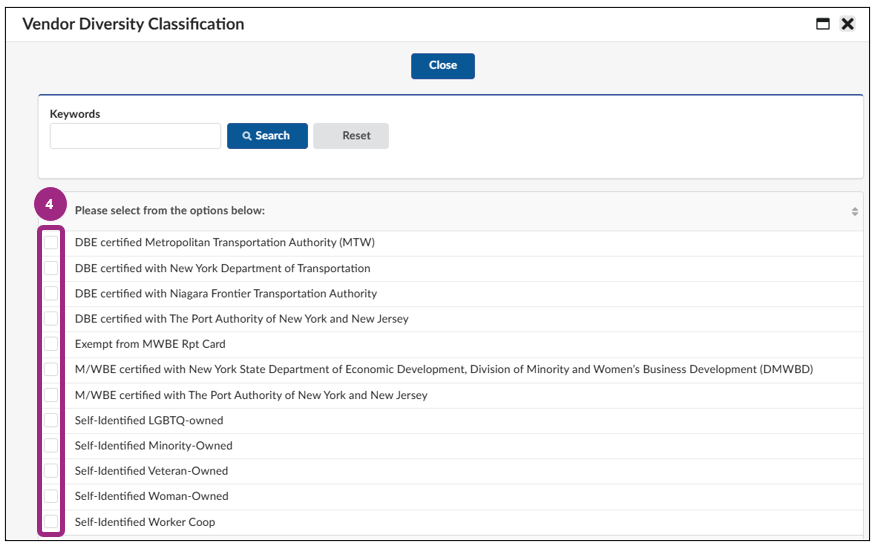This screenshot has width=878, height=548.
Task: Select the Self-Identified LGBTQ-owned checkbox
Action: tap(51, 420)
